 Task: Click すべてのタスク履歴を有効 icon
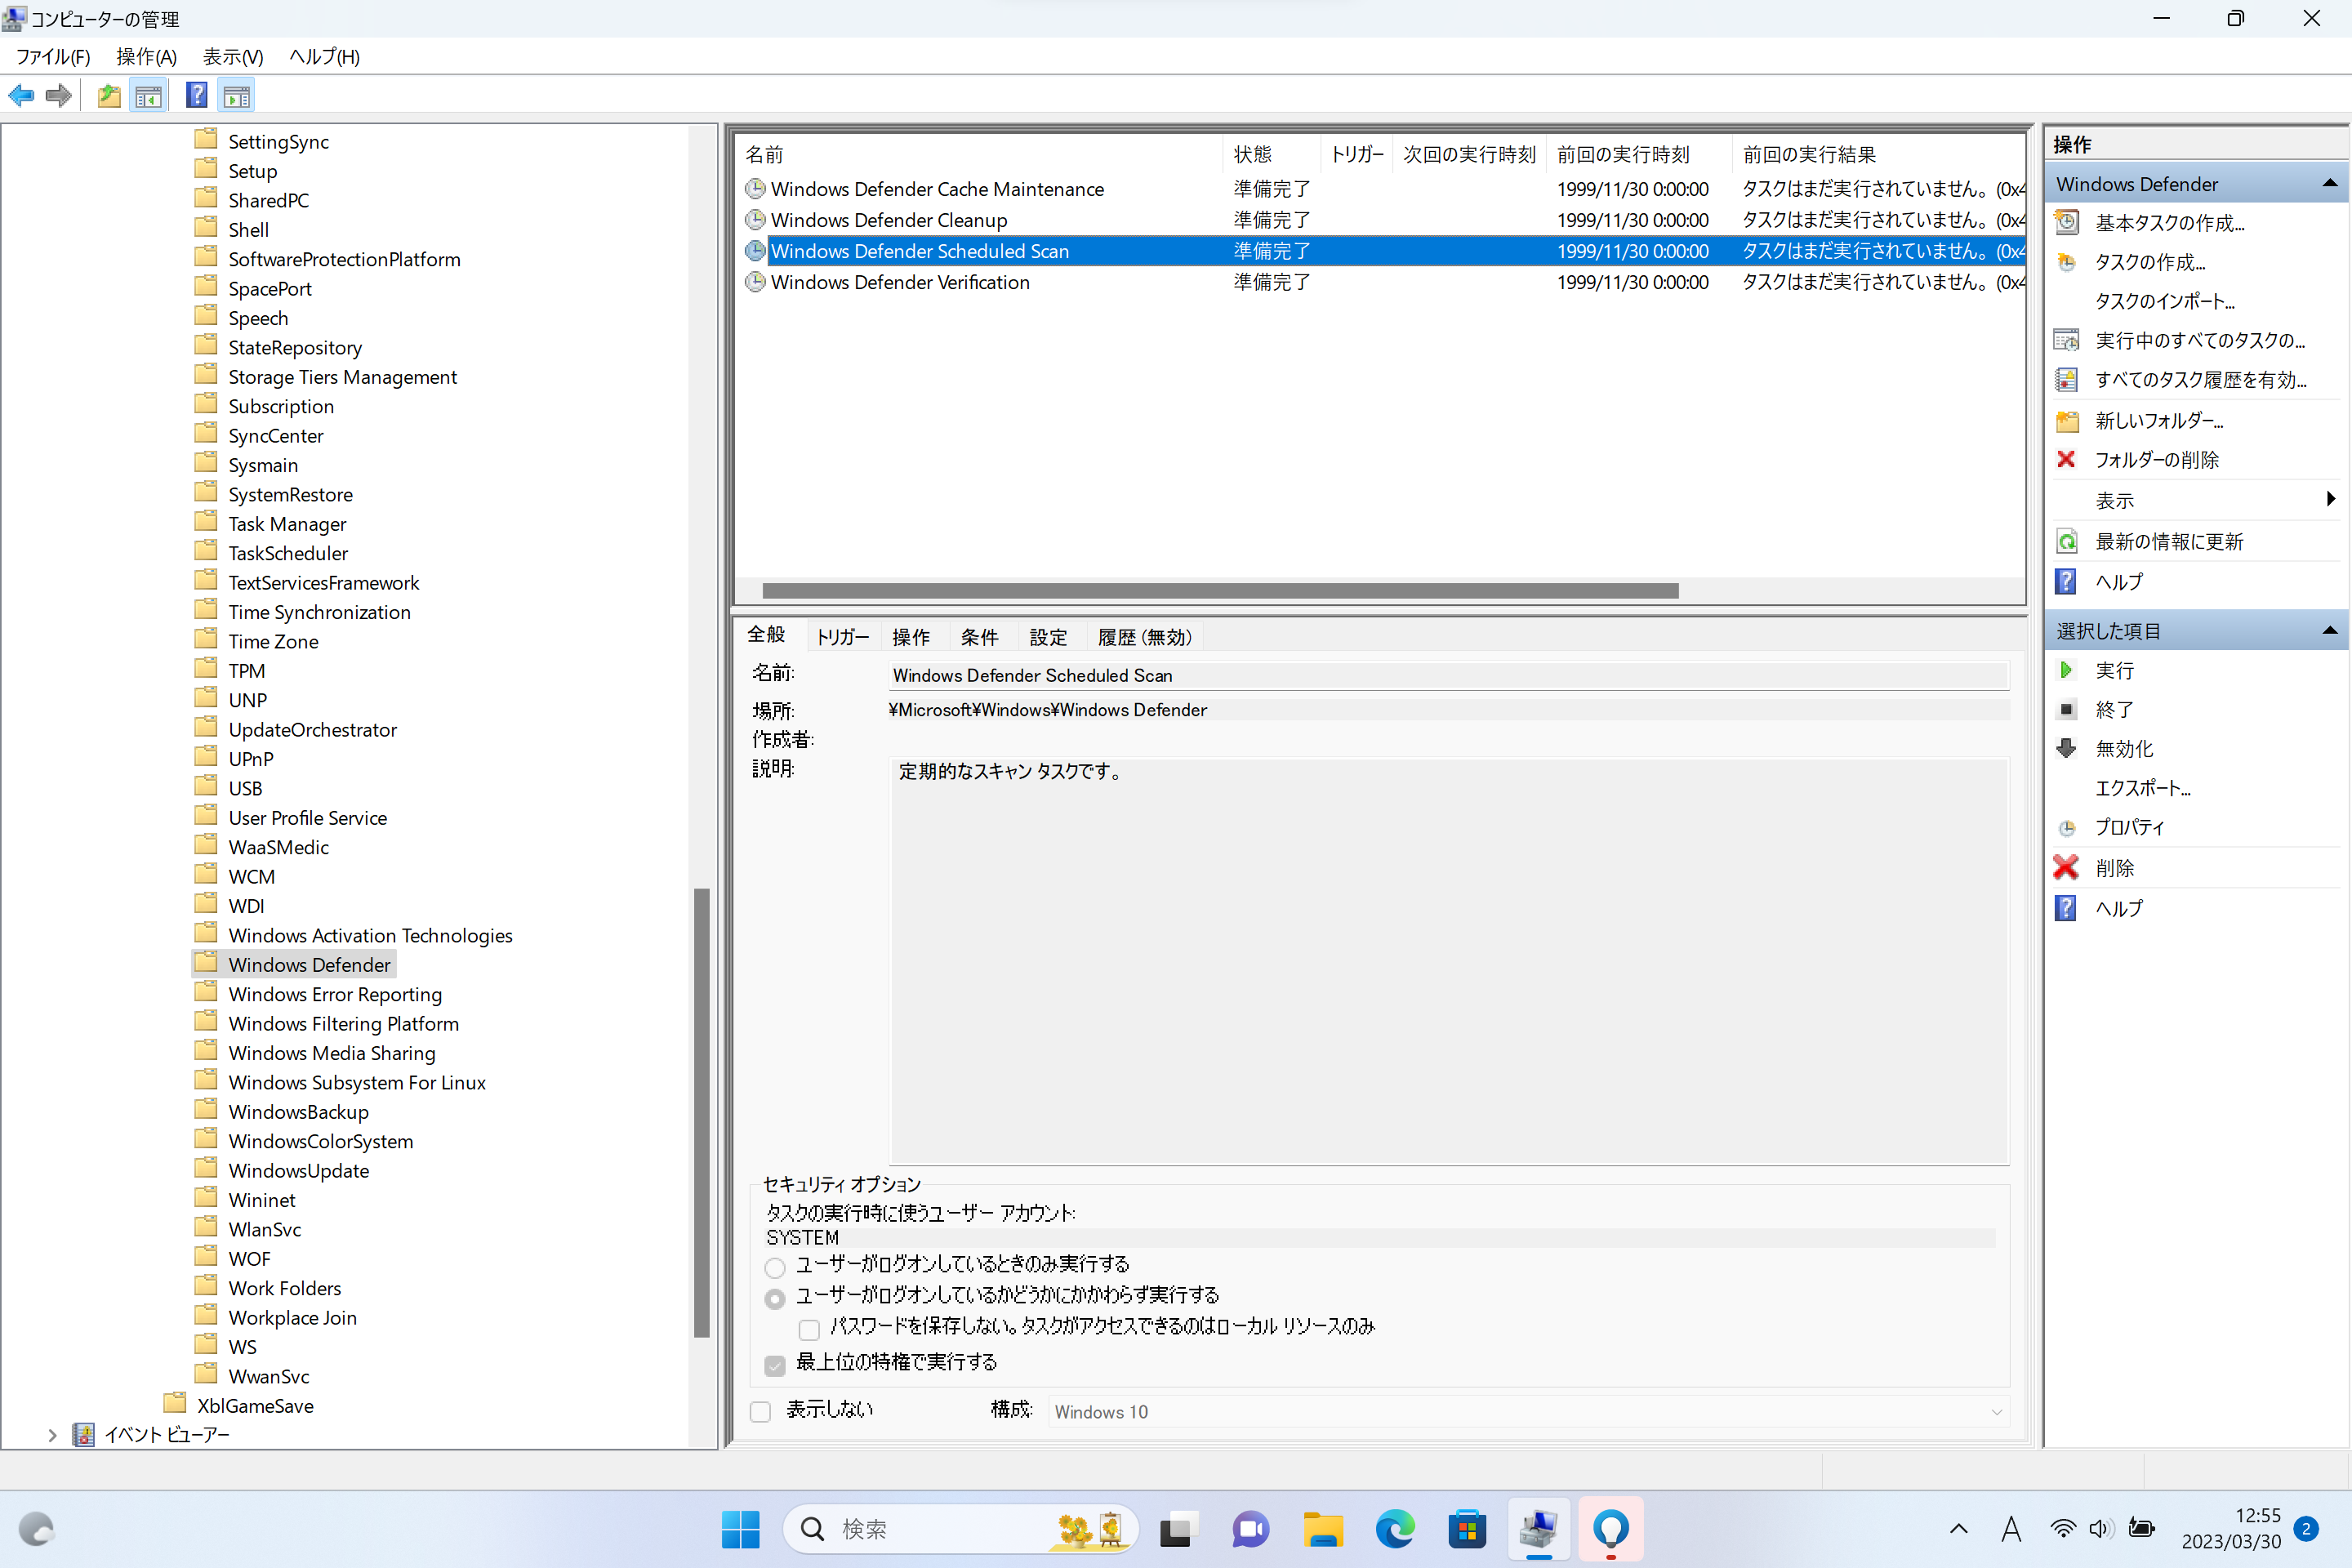click(x=2066, y=380)
